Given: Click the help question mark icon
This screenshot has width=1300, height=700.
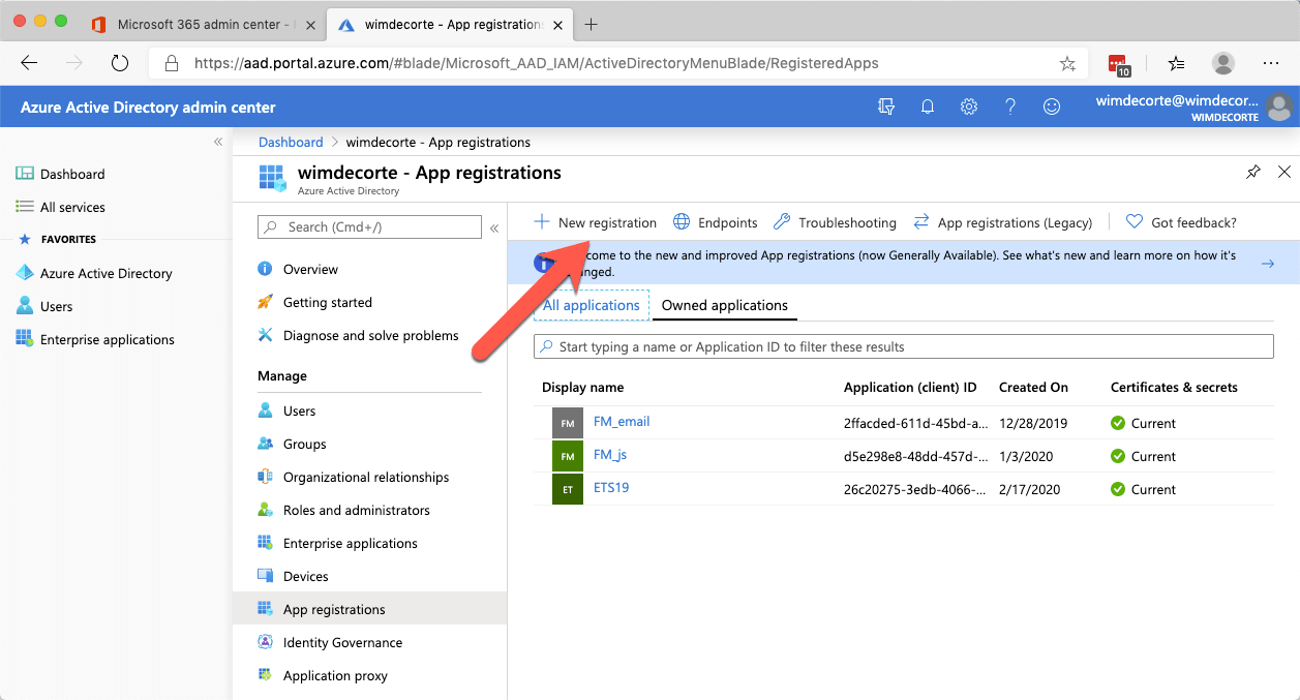Looking at the screenshot, I should click(x=1010, y=107).
